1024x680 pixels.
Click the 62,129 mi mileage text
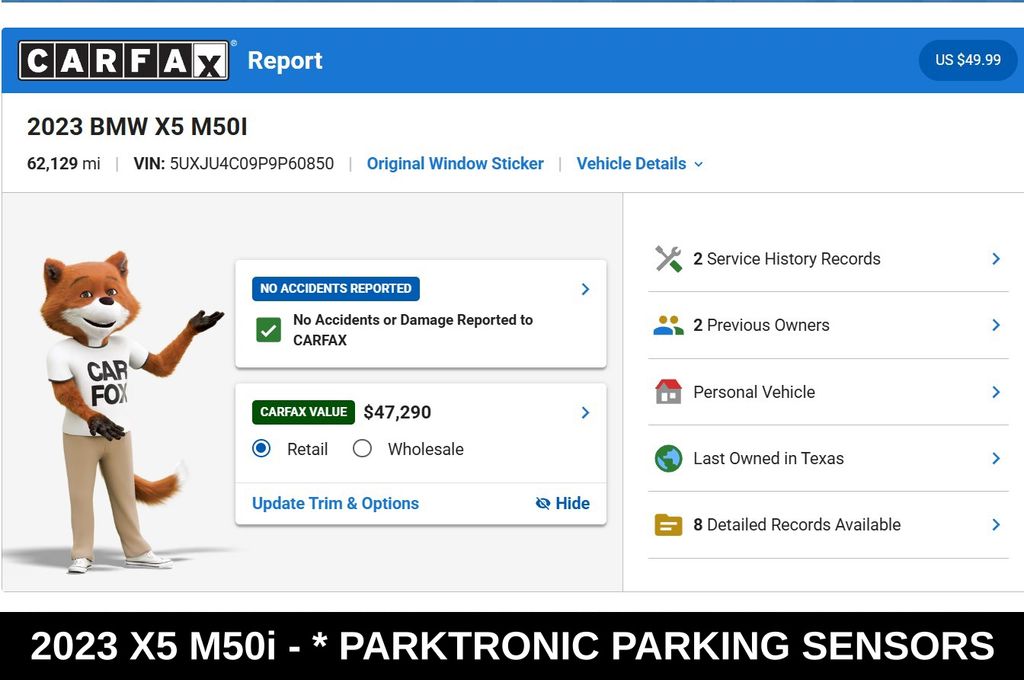click(63, 163)
